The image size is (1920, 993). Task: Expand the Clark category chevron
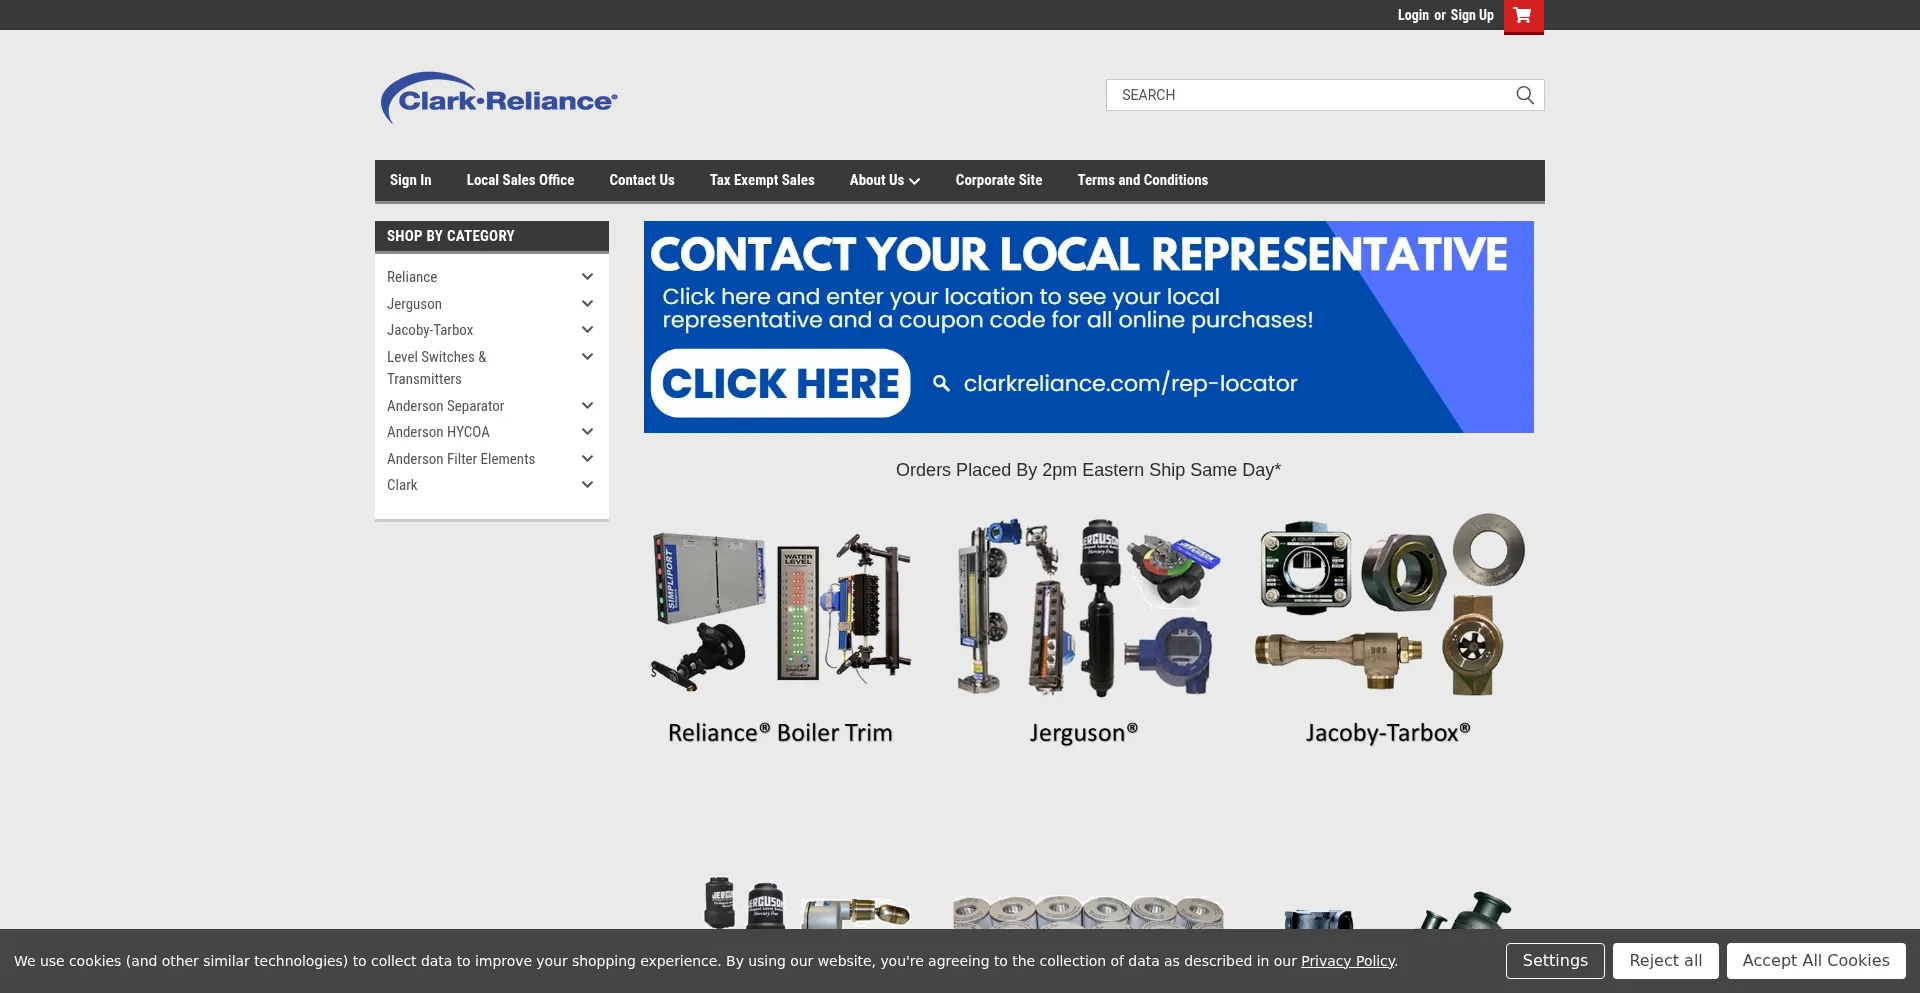pos(588,484)
